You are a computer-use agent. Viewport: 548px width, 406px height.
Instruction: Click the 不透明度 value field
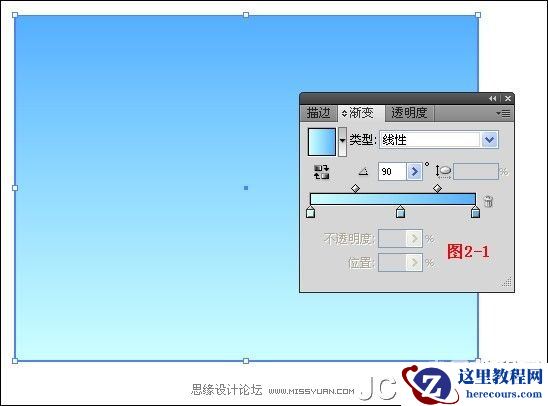point(392,239)
